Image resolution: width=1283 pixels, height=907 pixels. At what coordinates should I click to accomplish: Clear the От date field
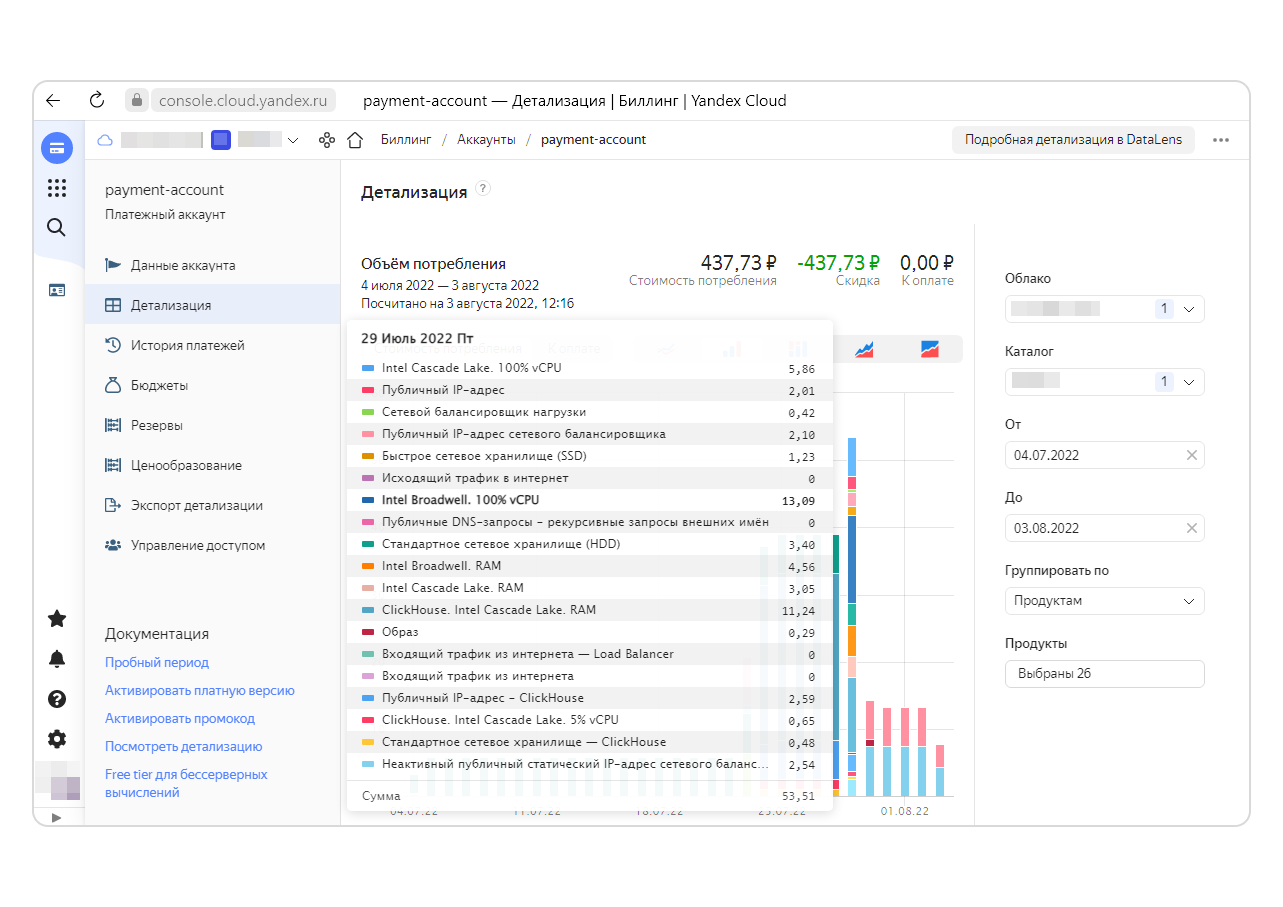click(x=1191, y=455)
